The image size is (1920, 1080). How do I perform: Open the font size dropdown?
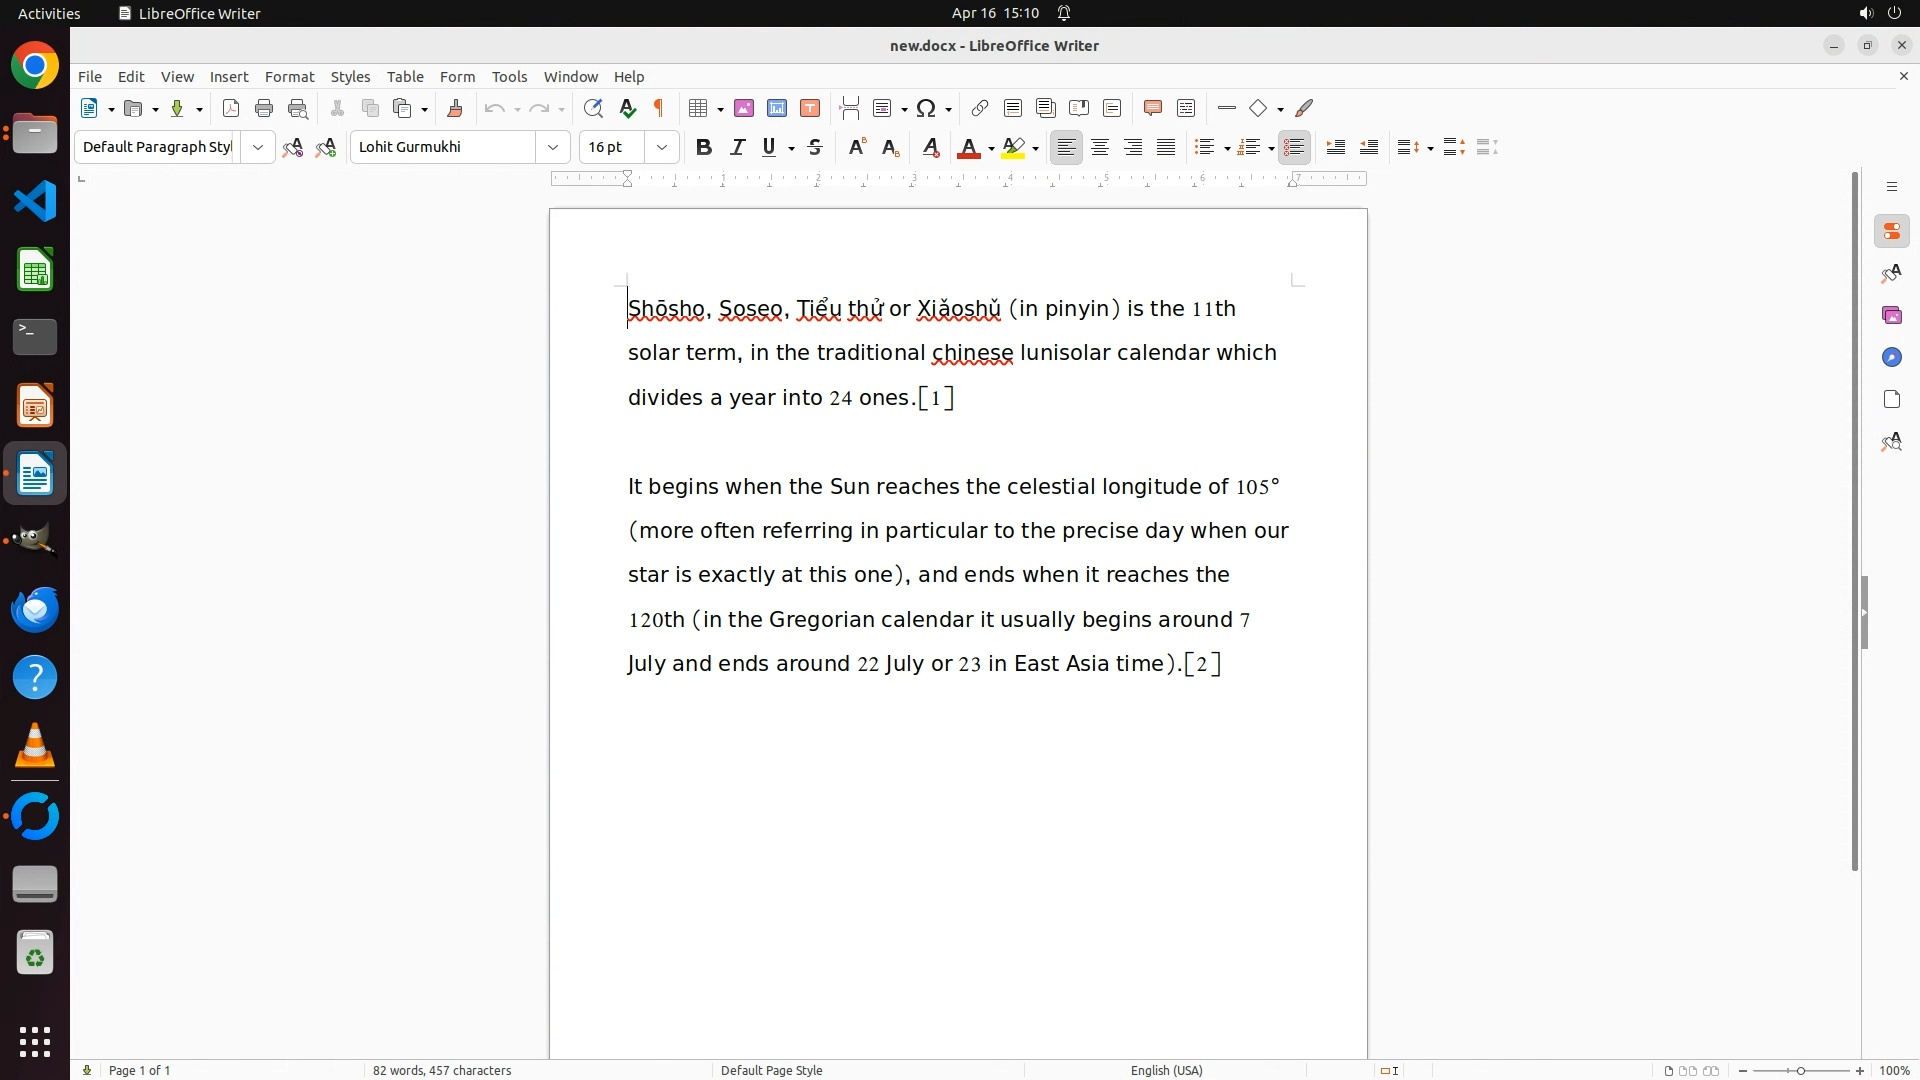(x=661, y=147)
